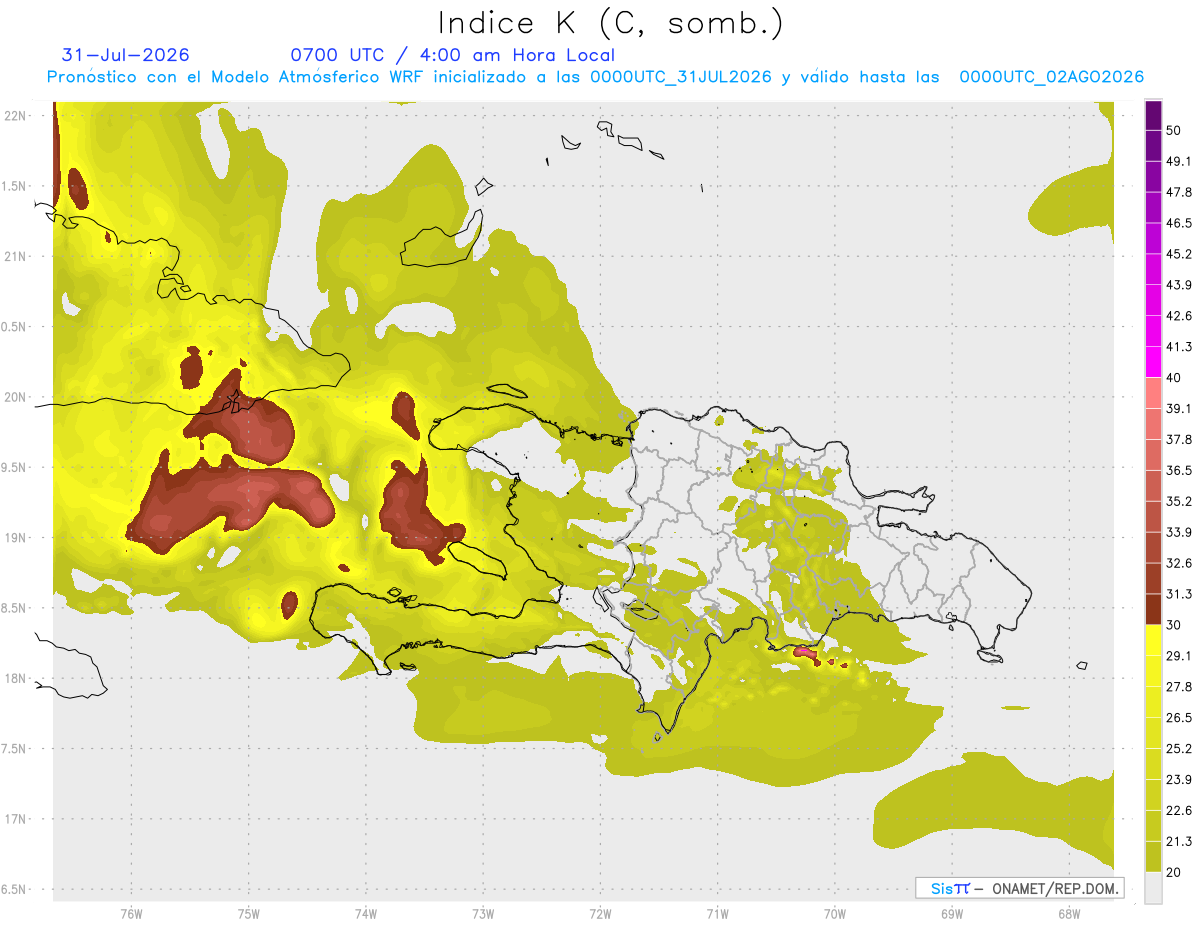Image resolution: width=1200 pixels, height=927 pixels.
Task: Click the Indice K chart title
Action: [x=611, y=22]
